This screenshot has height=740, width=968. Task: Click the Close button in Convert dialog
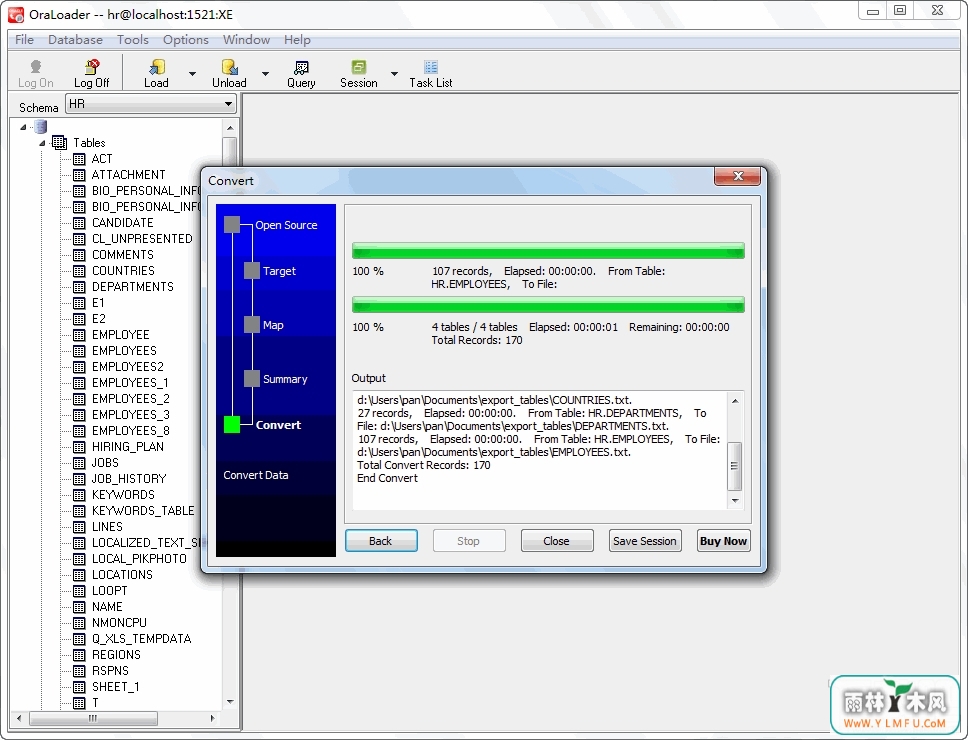[x=557, y=541]
